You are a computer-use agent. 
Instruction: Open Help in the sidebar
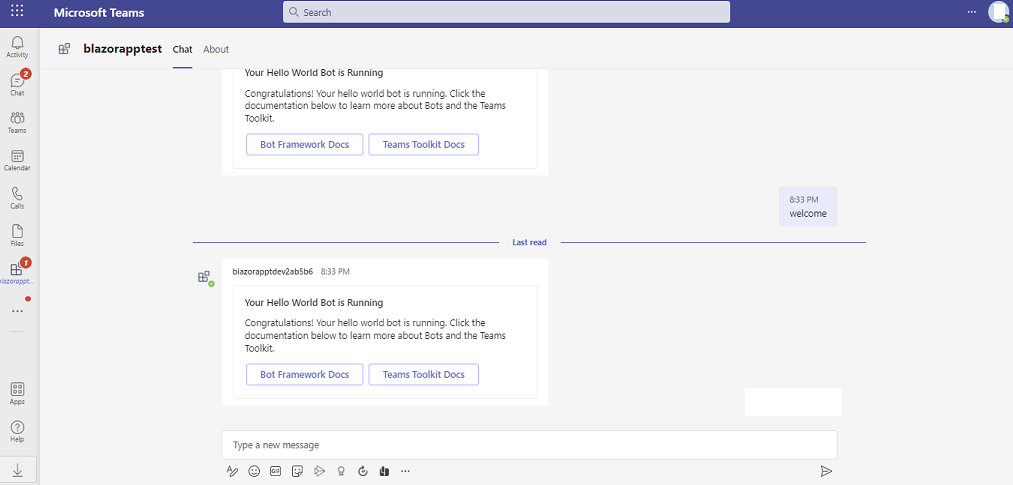point(17,431)
